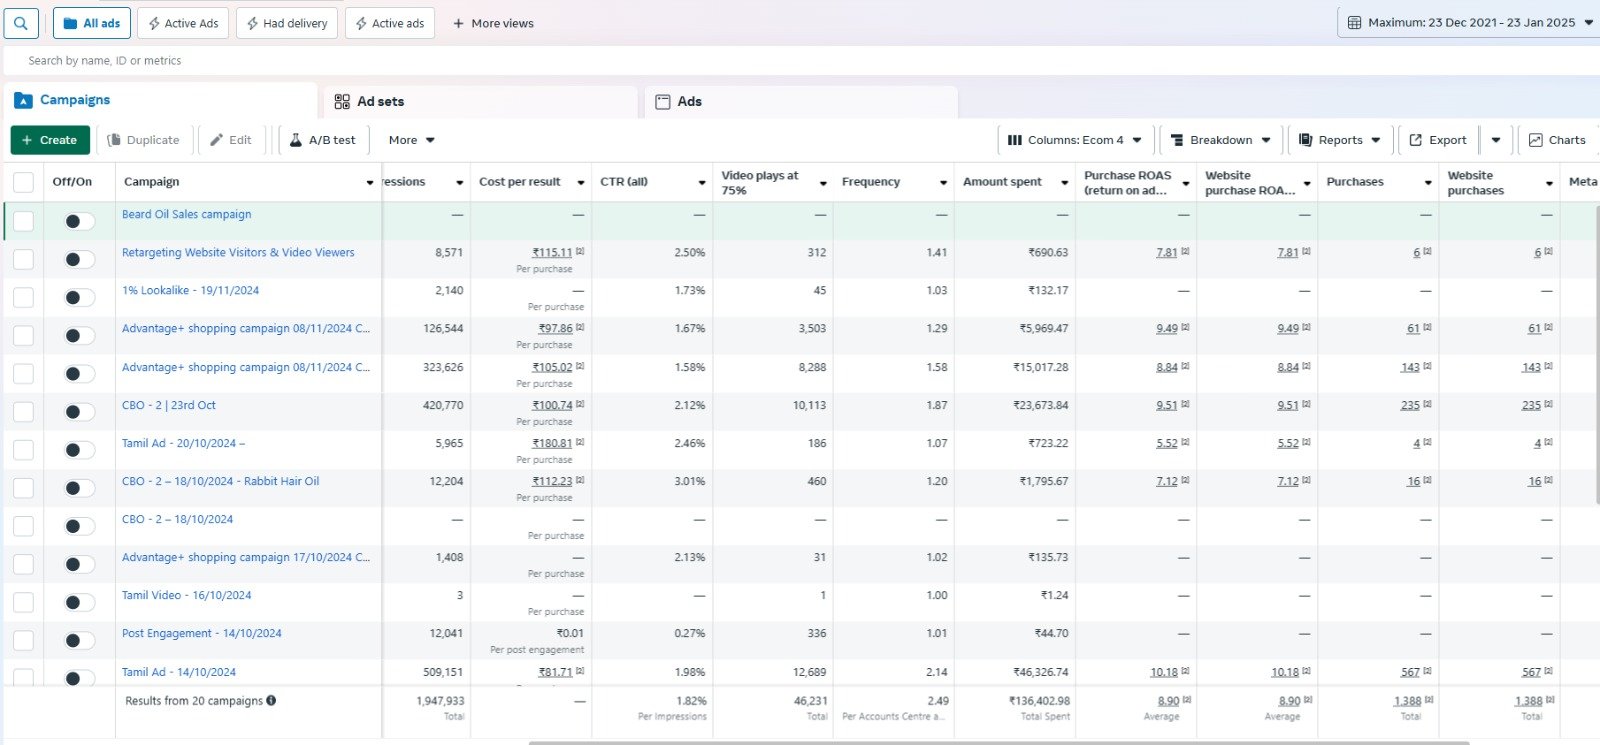Click the search by name input field

click(400, 61)
